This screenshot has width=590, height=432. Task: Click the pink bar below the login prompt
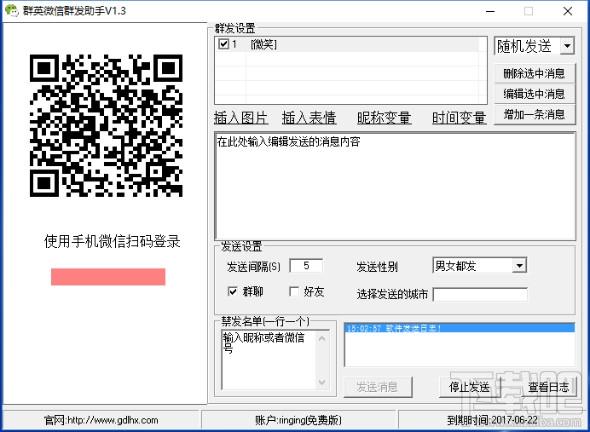coord(108,277)
